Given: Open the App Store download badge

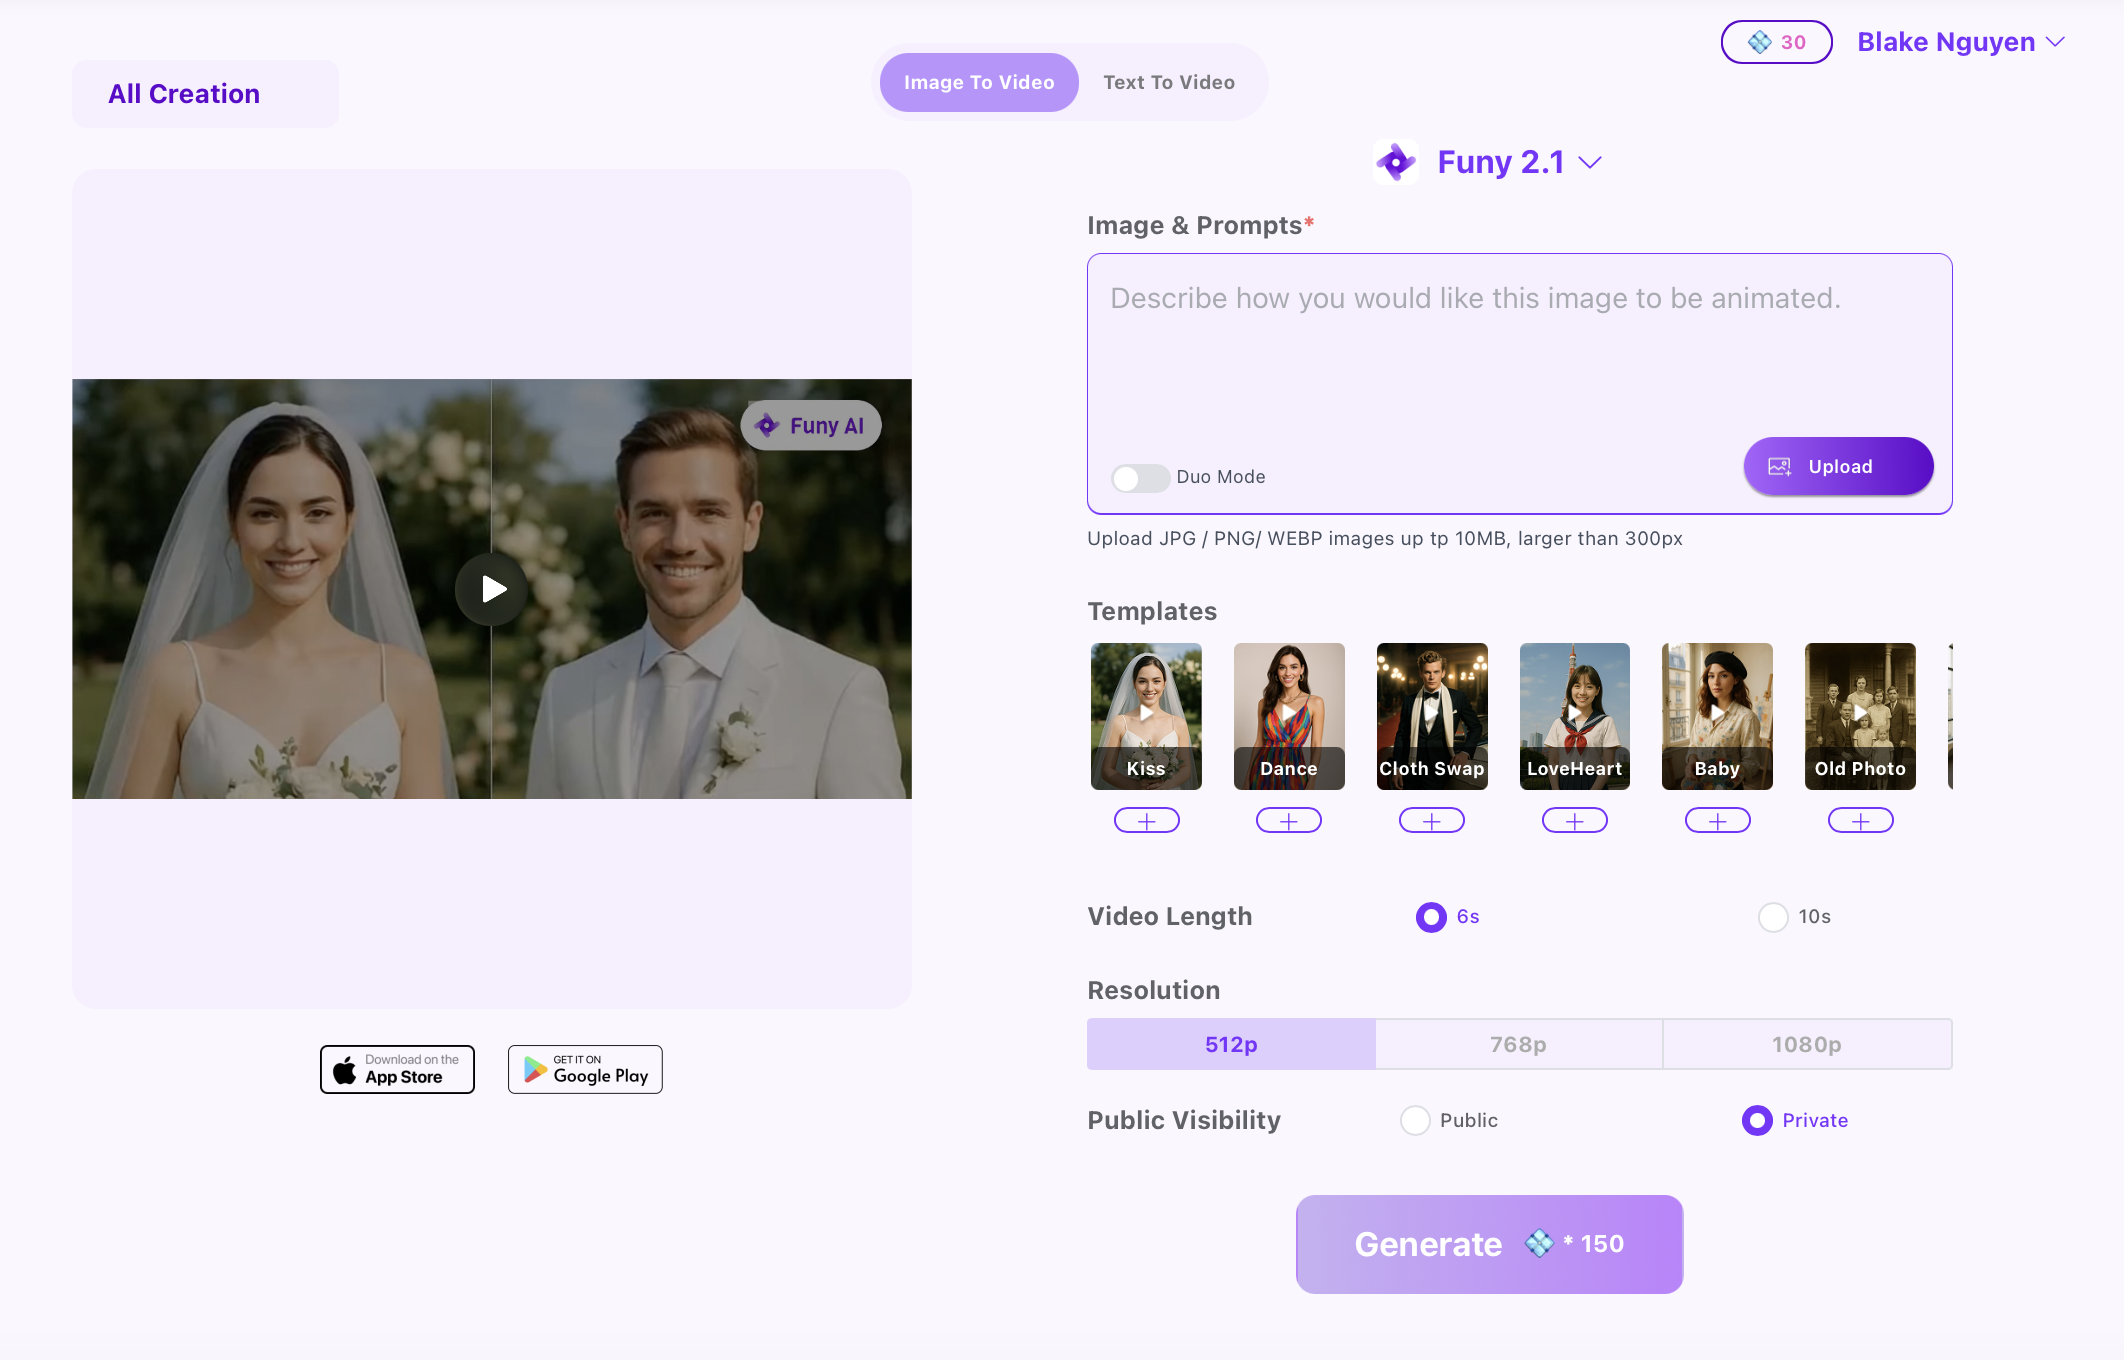Looking at the screenshot, I should pos(397,1069).
